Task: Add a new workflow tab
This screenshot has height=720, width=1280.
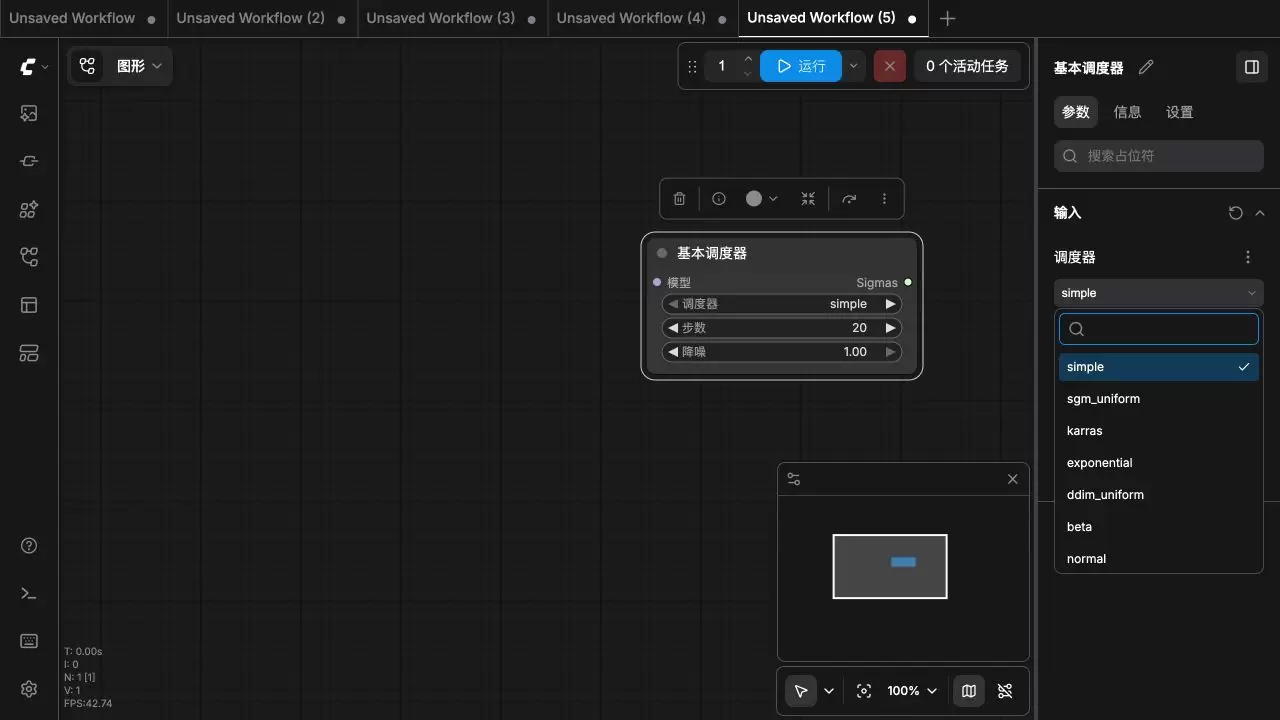Action: click(948, 18)
